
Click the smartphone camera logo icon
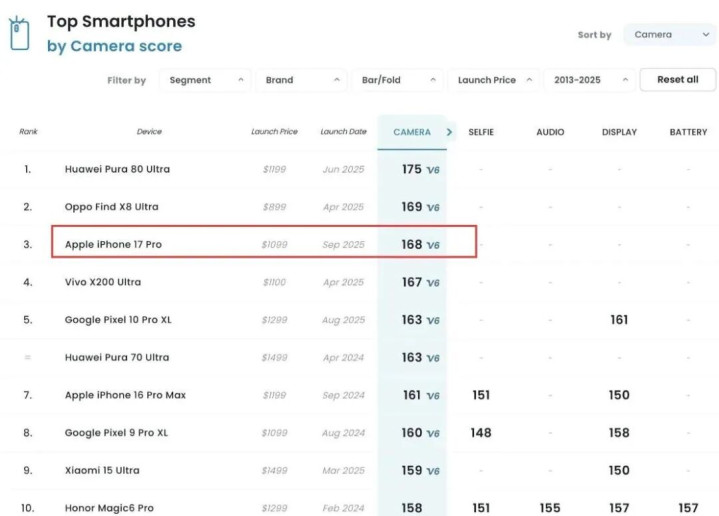click(19, 33)
